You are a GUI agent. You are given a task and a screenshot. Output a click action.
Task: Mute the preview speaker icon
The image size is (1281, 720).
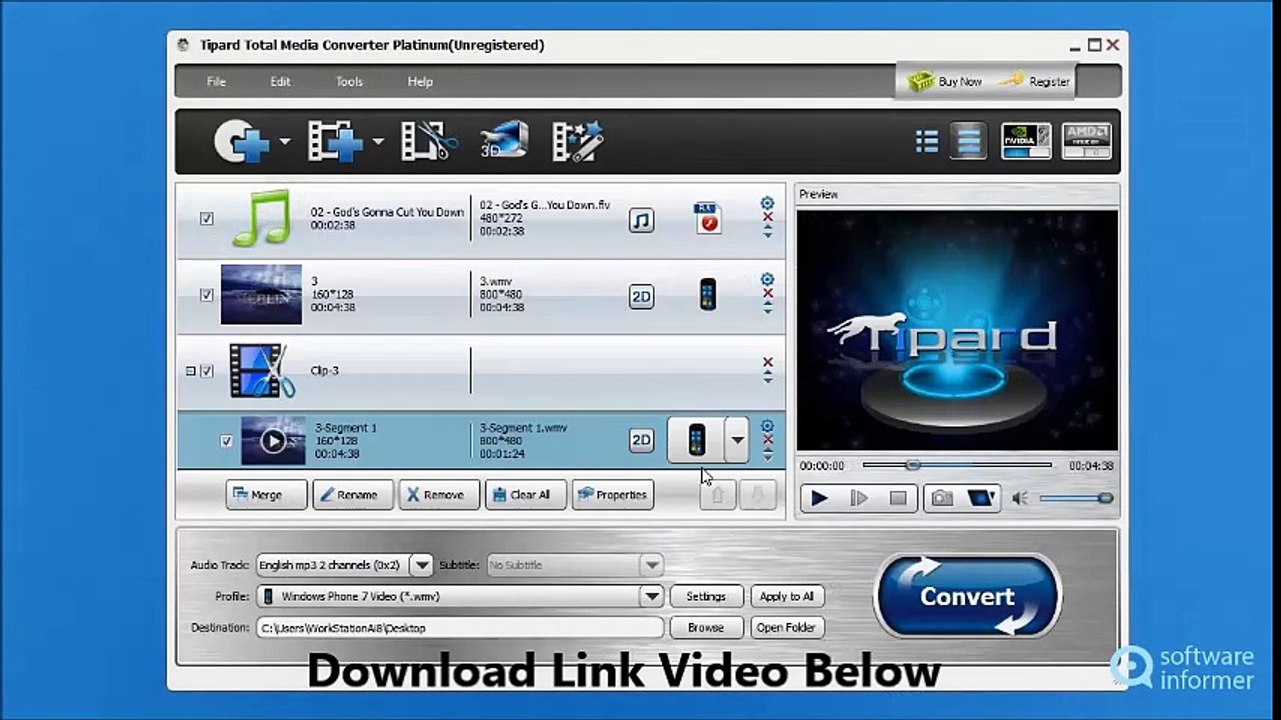(1020, 498)
